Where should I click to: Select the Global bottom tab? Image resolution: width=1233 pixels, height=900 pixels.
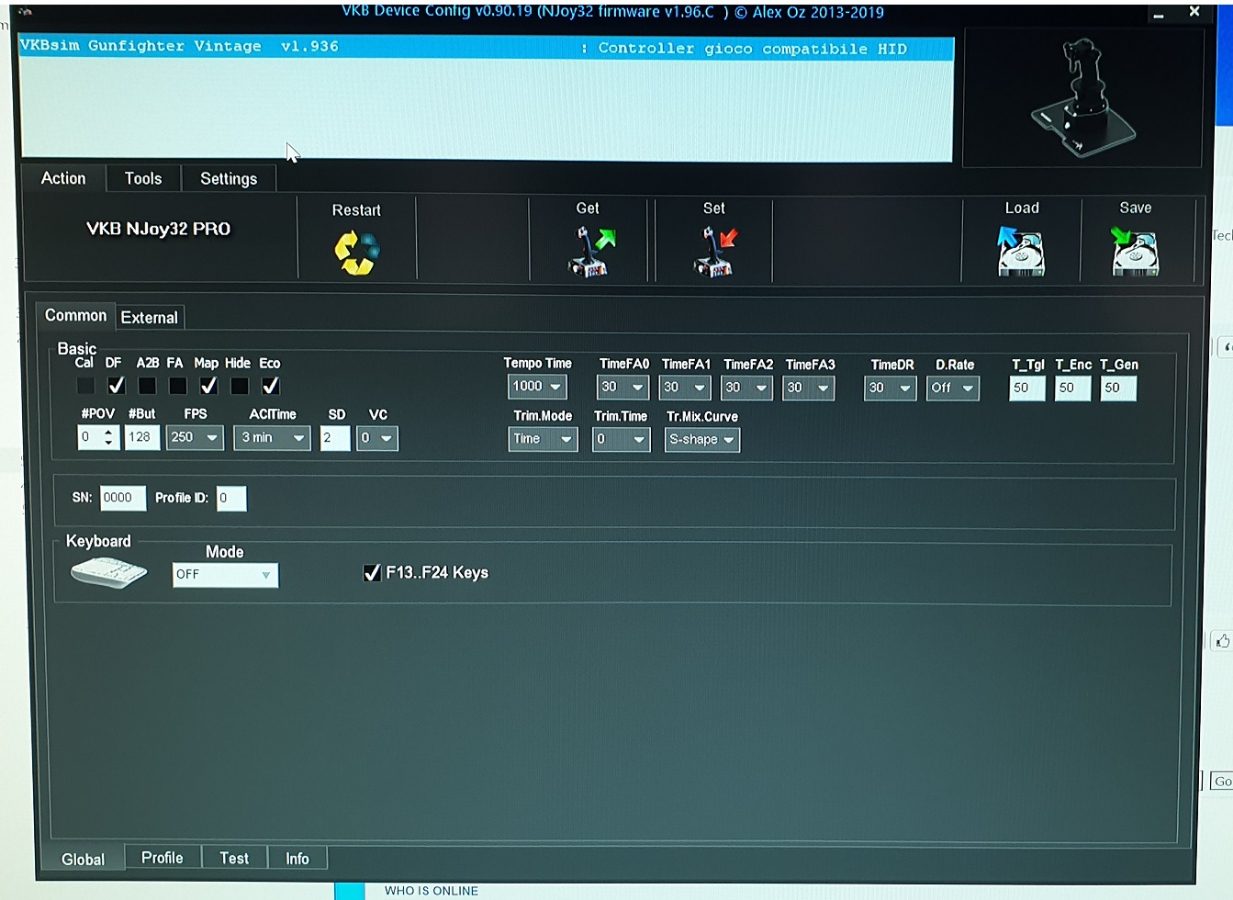(x=83, y=859)
